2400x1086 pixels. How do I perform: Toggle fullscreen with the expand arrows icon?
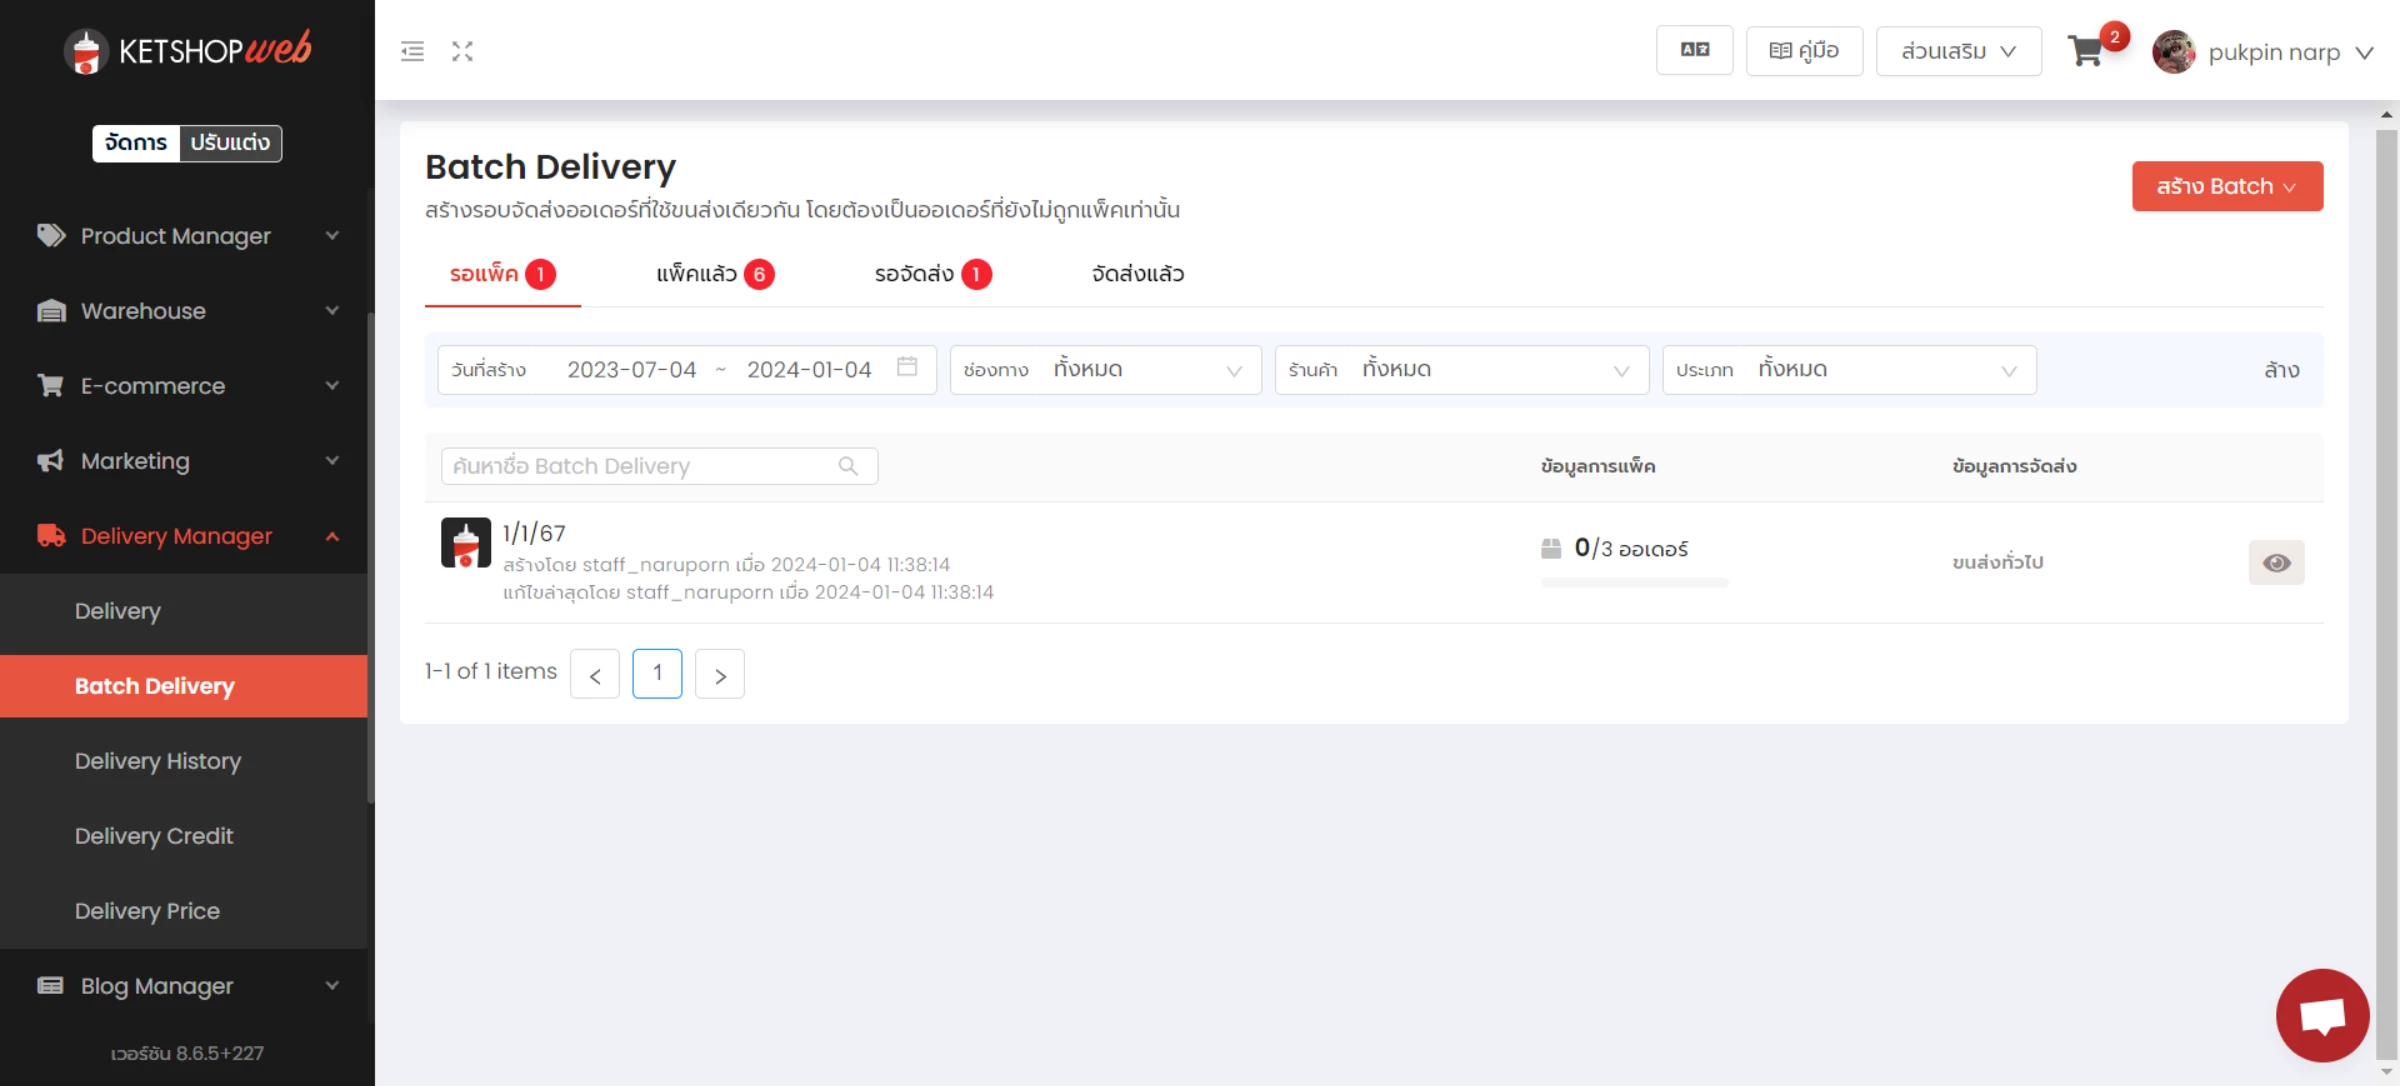click(x=462, y=51)
